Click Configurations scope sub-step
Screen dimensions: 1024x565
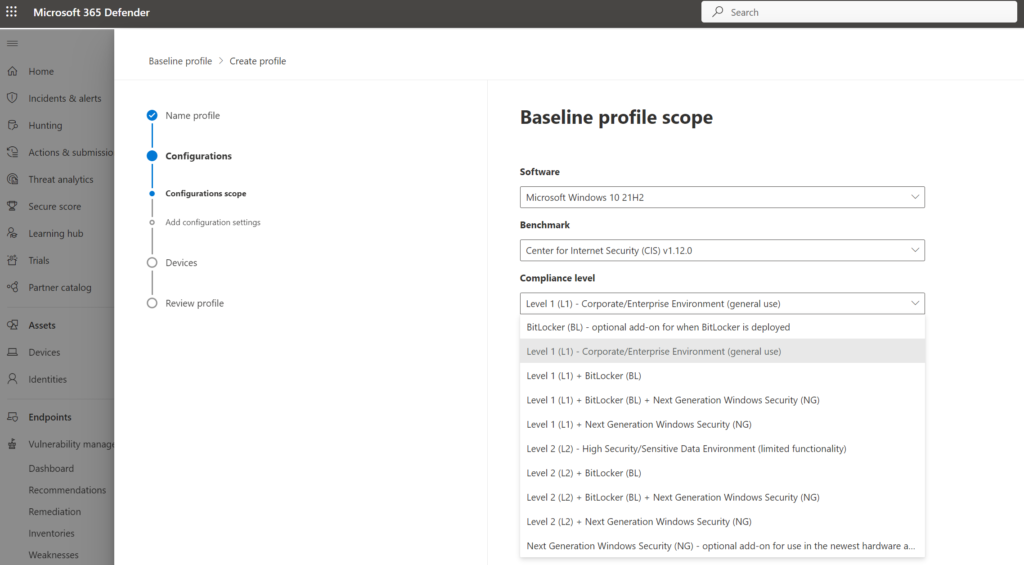click(x=206, y=193)
